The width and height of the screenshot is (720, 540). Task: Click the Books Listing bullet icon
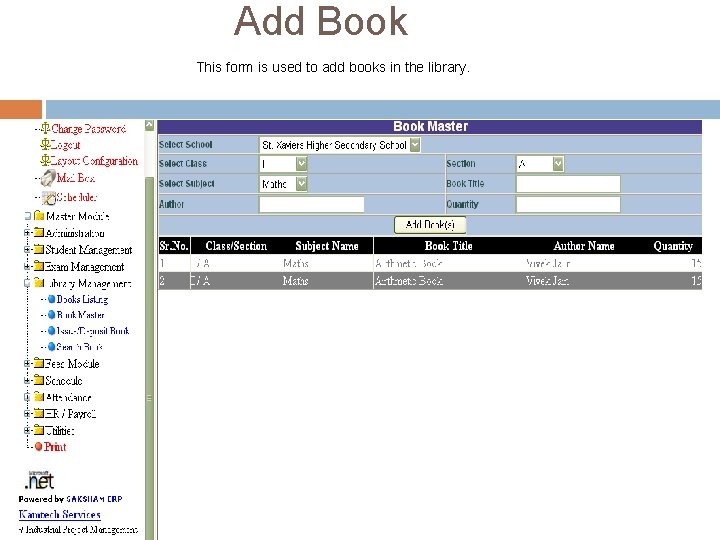pos(51,299)
